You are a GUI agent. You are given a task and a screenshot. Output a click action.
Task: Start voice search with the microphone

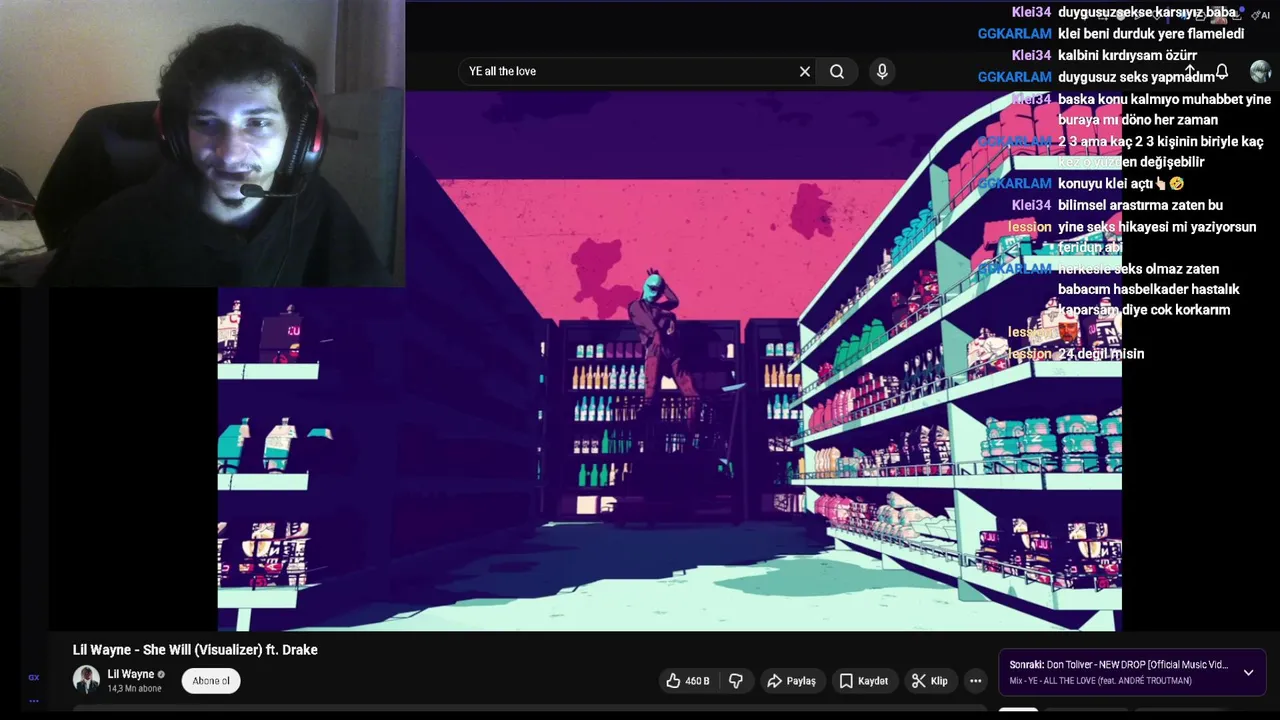point(882,71)
